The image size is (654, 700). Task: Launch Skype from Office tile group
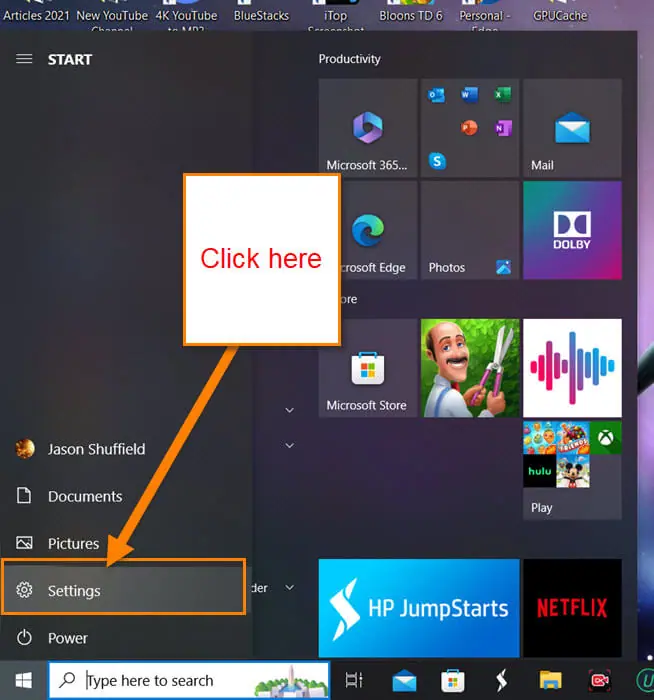coord(437,161)
